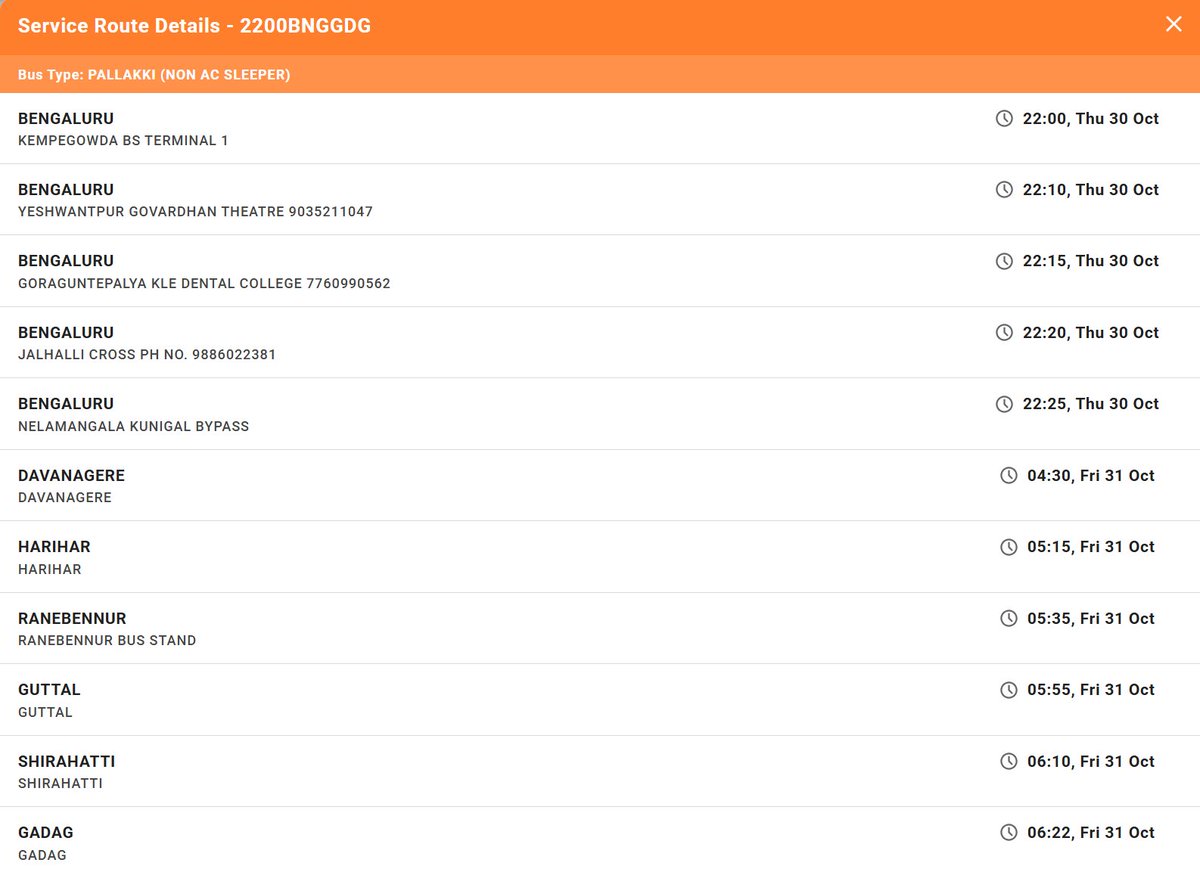Click the bold RANEBENNUR city heading
This screenshot has width=1200, height=872.
(x=72, y=619)
